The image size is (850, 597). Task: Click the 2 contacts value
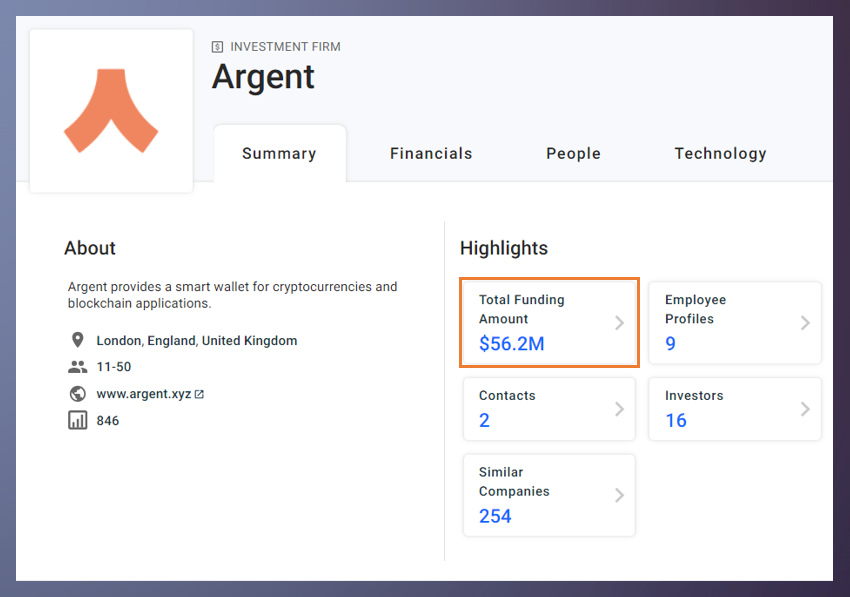click(485, 420)
